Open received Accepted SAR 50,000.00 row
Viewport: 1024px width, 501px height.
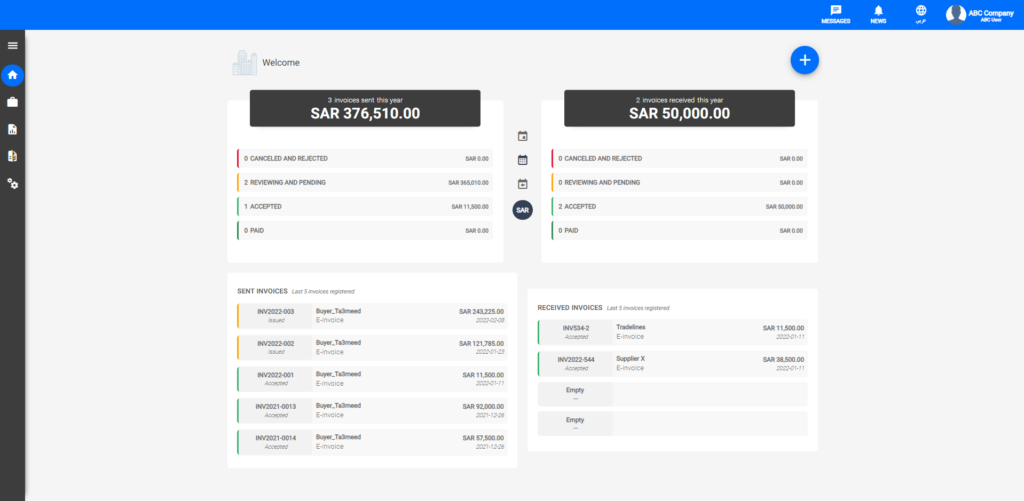pyautogui.click(x=679, y=206)
